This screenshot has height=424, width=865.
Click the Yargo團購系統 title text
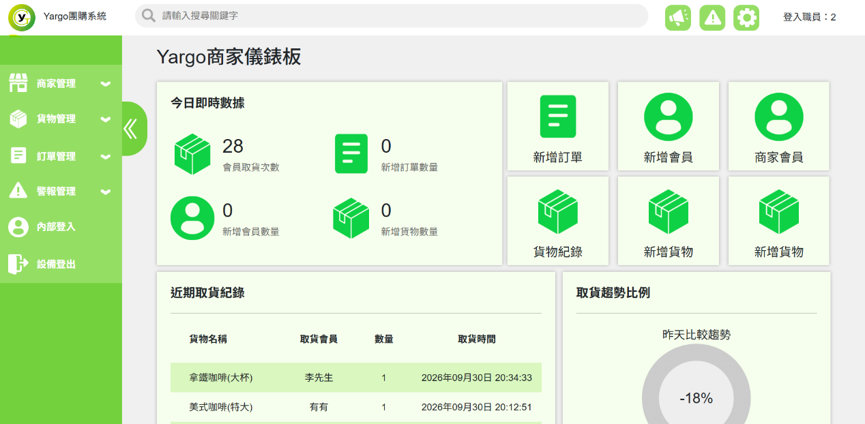click(74, 17)
